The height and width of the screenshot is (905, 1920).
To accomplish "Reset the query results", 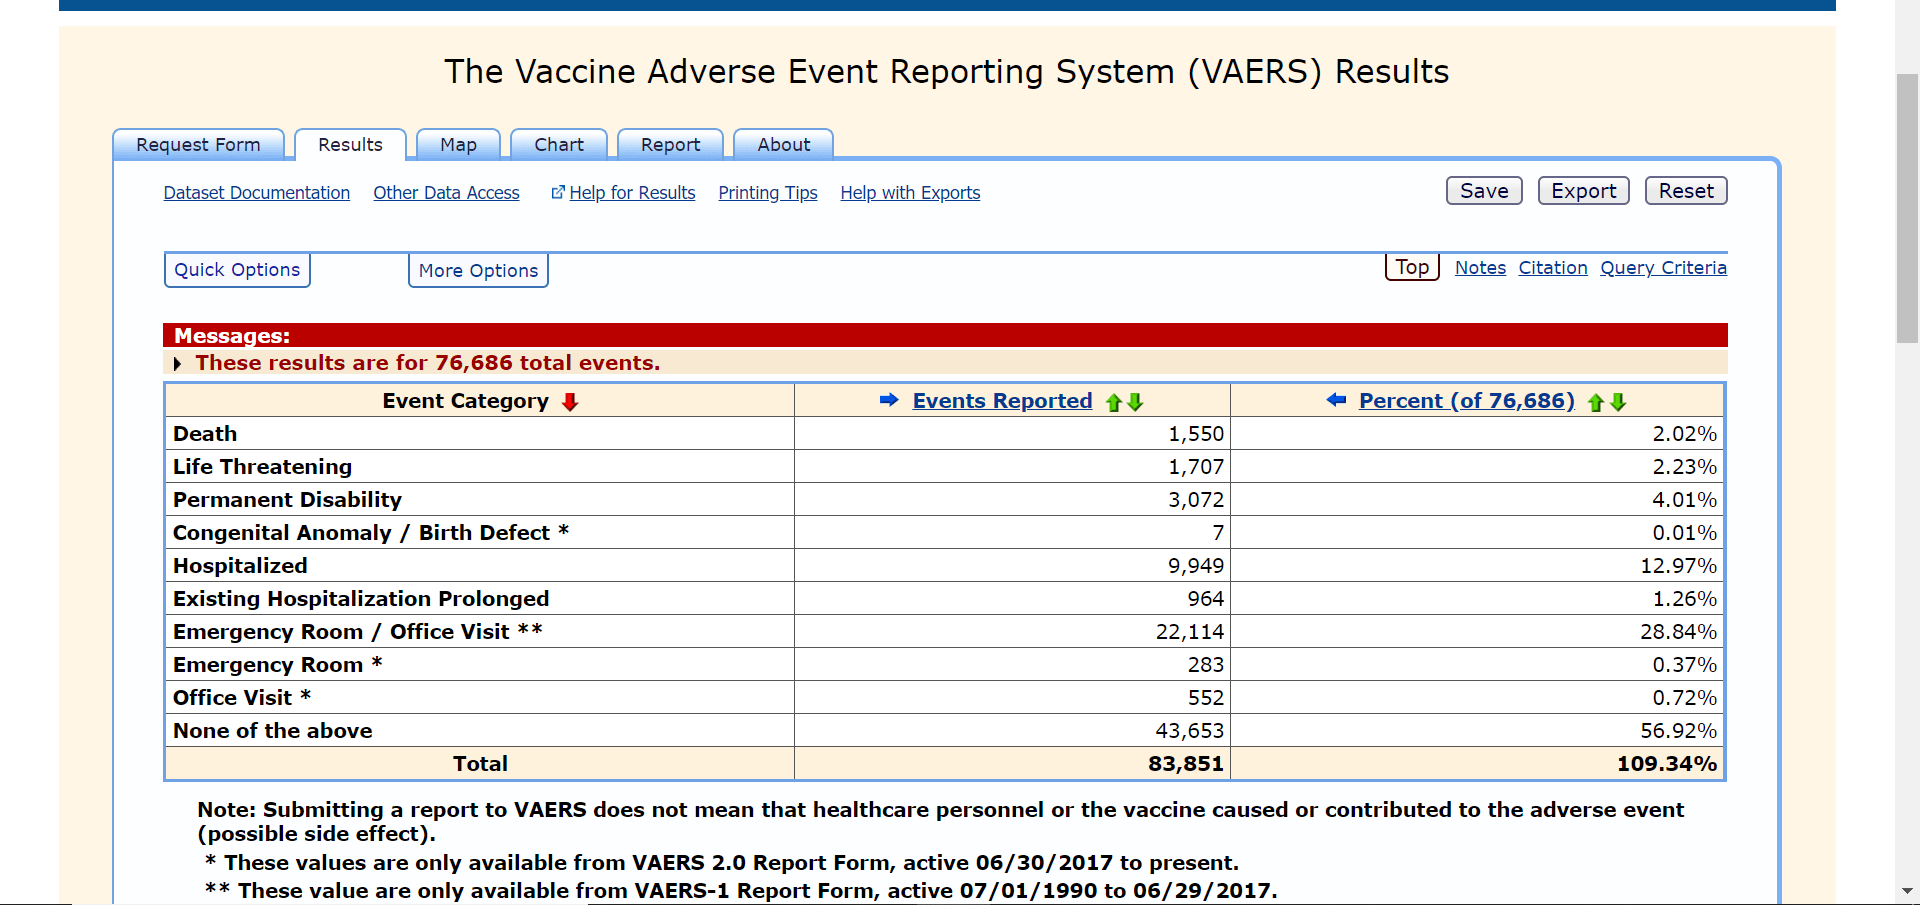I will coord(1685,191).
